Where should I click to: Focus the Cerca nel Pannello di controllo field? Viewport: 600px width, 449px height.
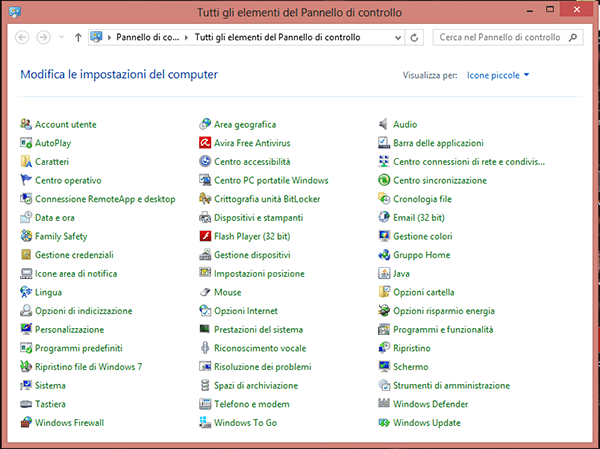pyautogui.click(x=508, y=38)
